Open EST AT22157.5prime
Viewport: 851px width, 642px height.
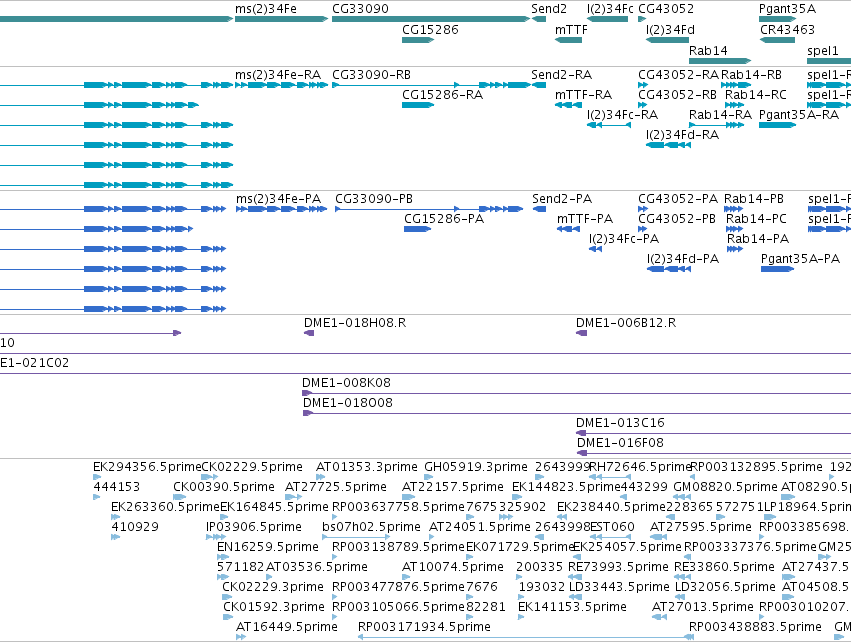pos(453,487)
